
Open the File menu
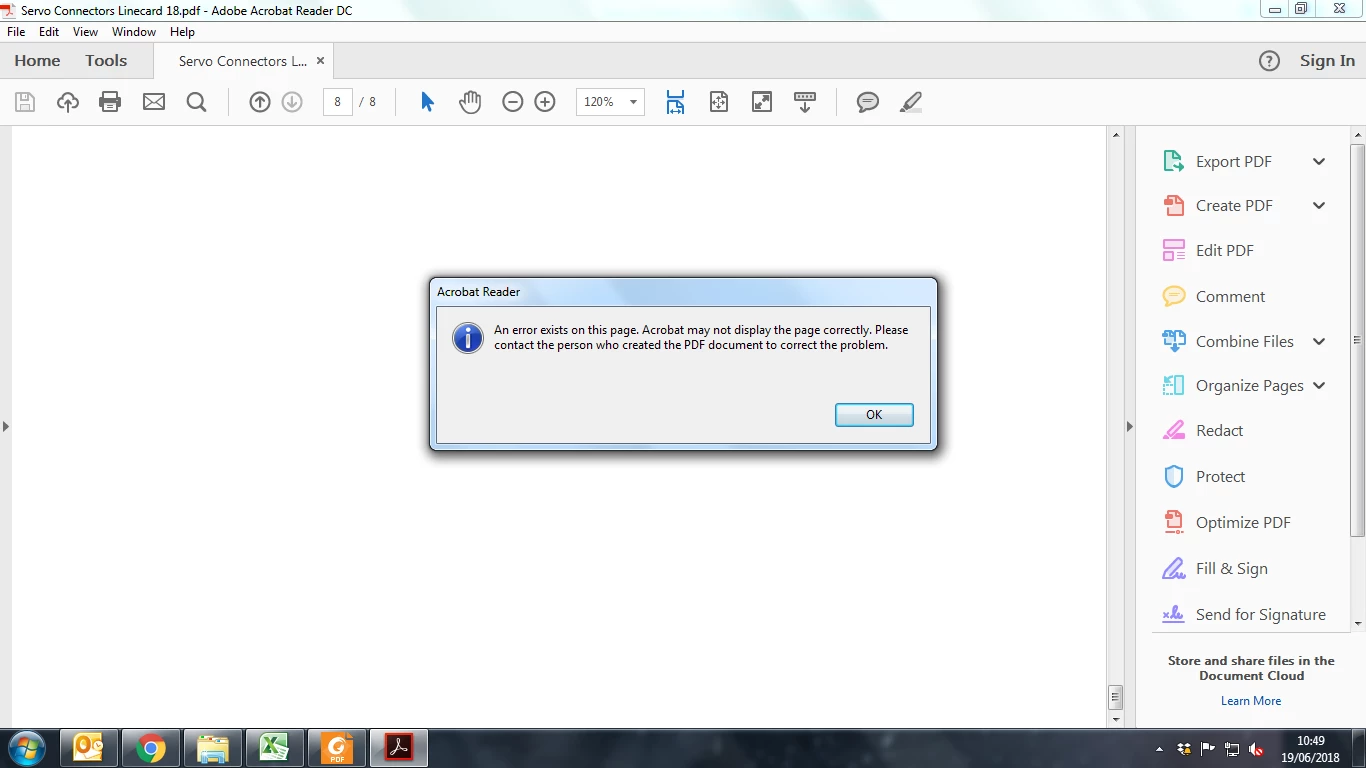pyautogui.click(x=16, y=32)
